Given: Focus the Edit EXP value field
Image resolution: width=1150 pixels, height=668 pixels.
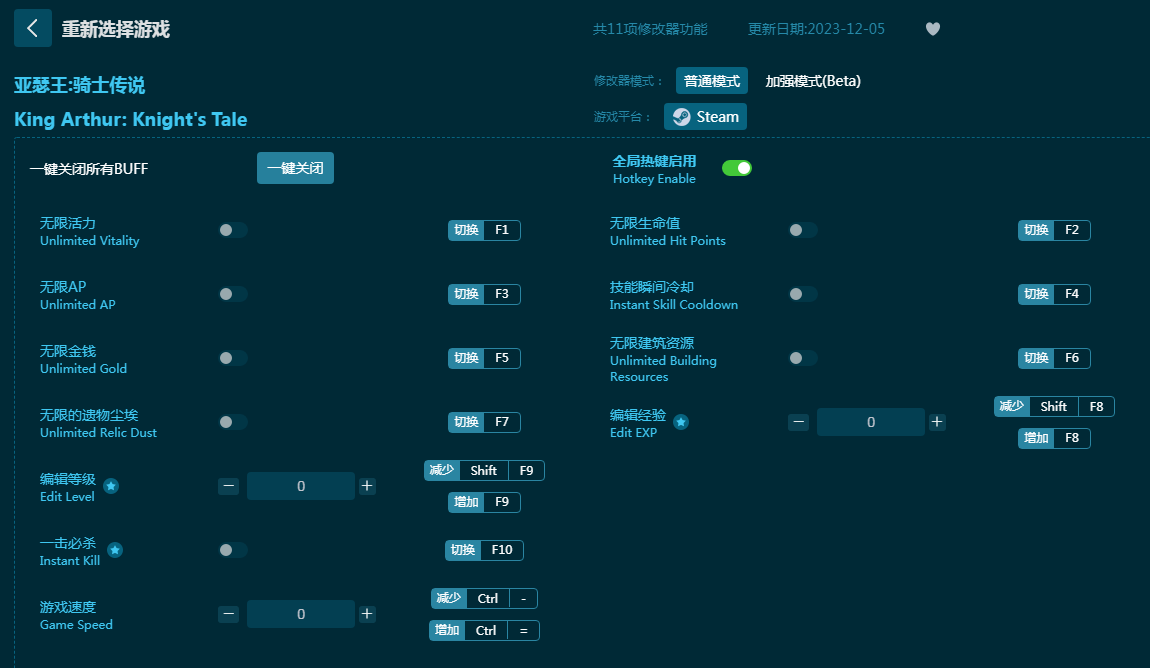Looking at the screenshot, I should pyautogui.click(x=871, y=422).
